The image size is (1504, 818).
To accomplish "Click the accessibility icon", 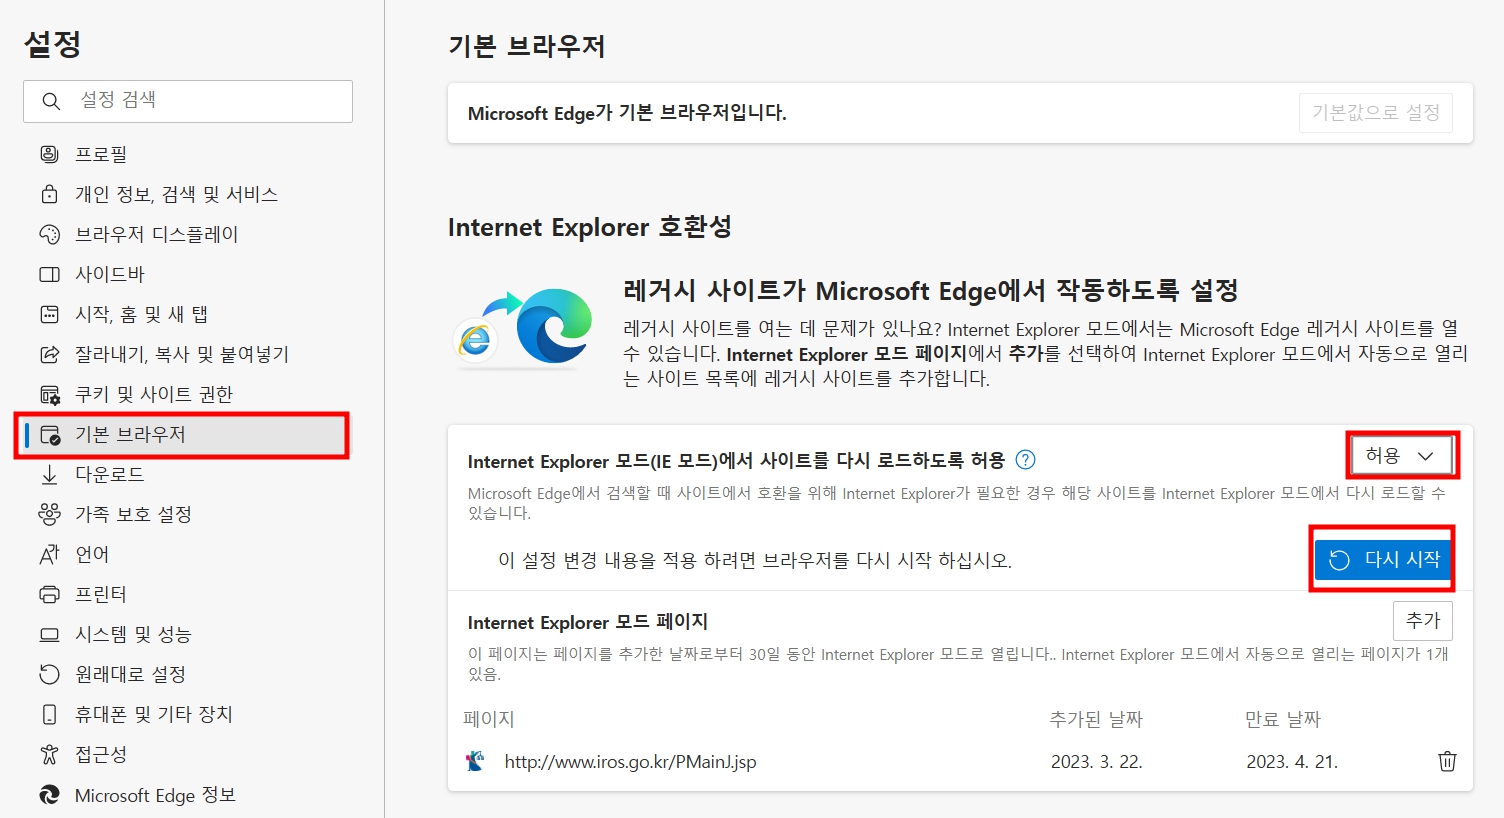I will pos(49,754).
